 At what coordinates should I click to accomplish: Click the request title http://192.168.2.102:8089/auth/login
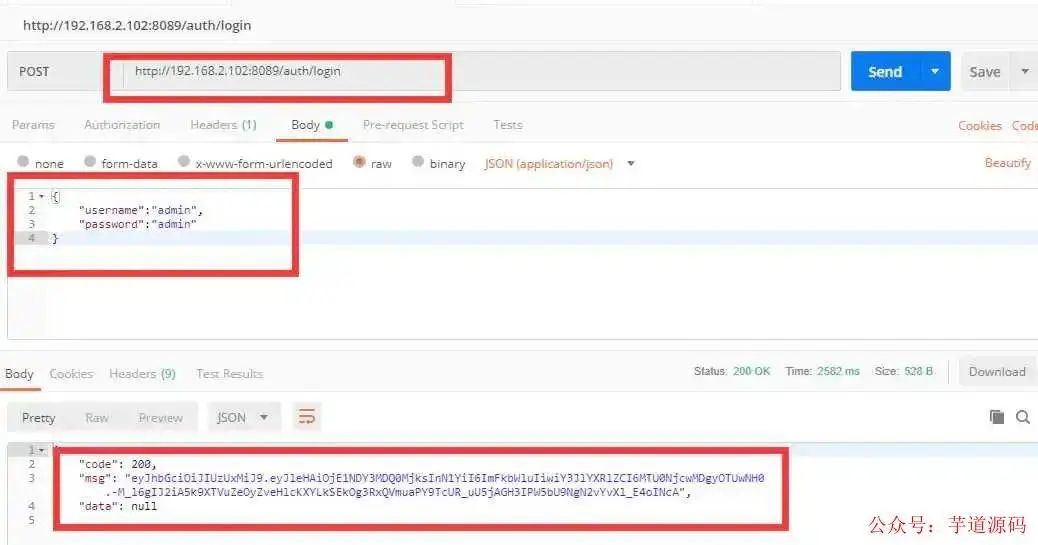[137, 26]
